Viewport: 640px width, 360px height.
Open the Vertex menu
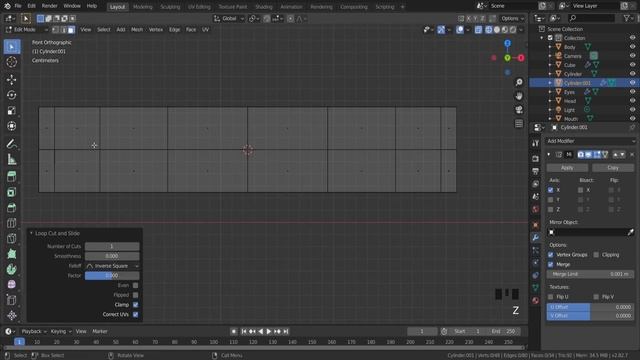(x=156, y=30)
